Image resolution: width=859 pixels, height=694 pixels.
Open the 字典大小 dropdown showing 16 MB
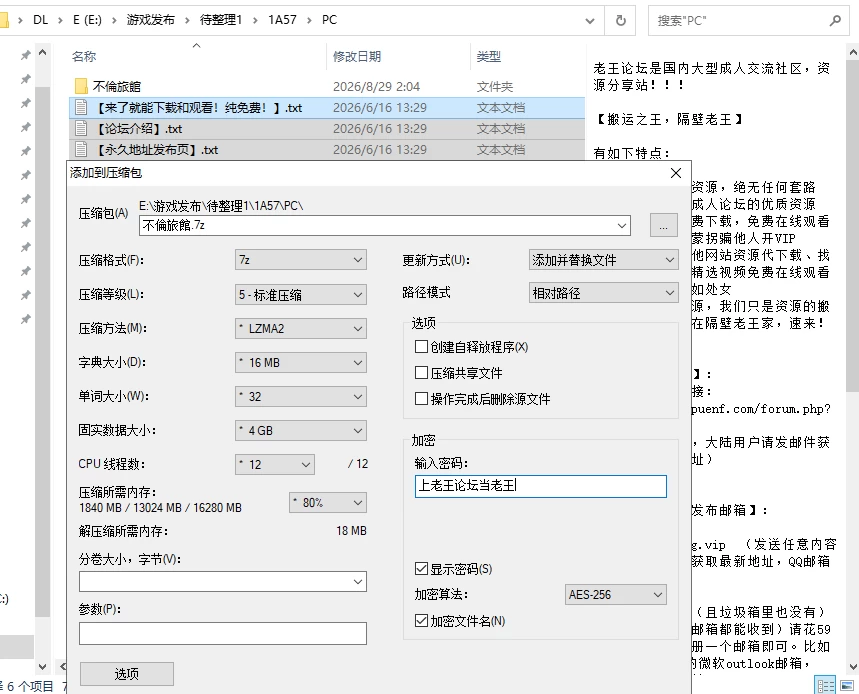coord(301,363)
